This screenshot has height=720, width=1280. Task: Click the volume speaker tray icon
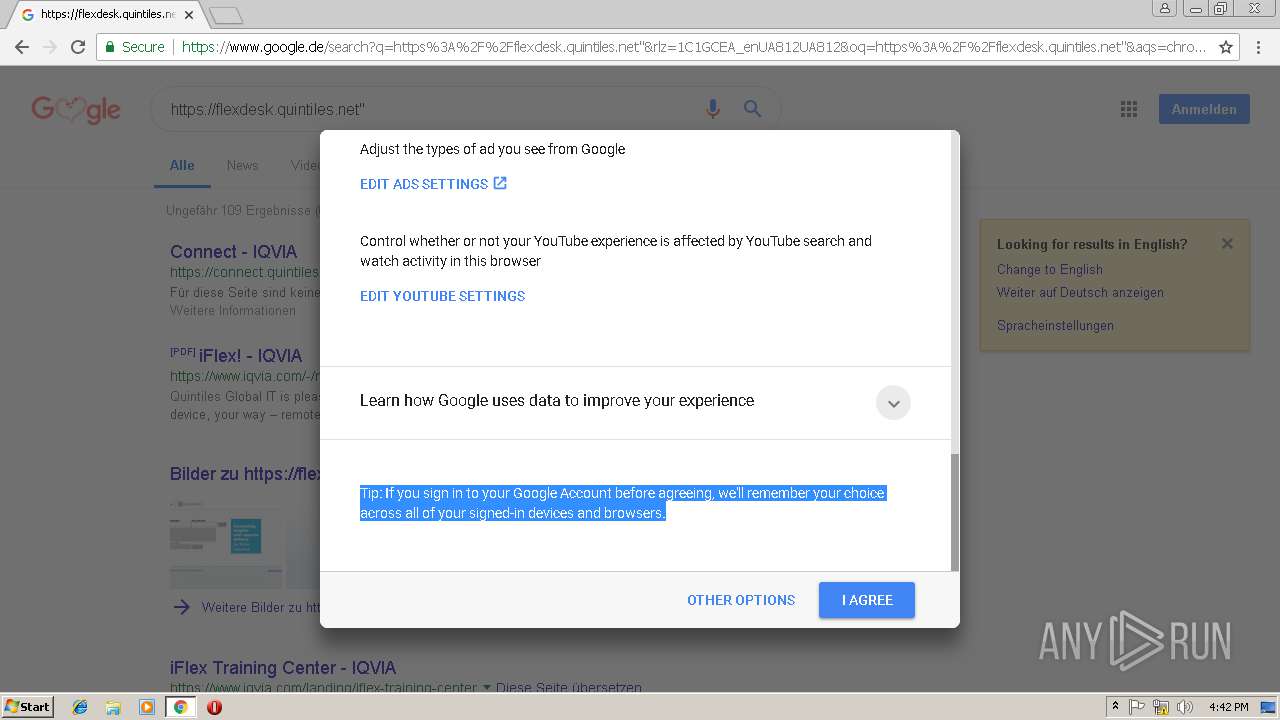pos(1185,707)
